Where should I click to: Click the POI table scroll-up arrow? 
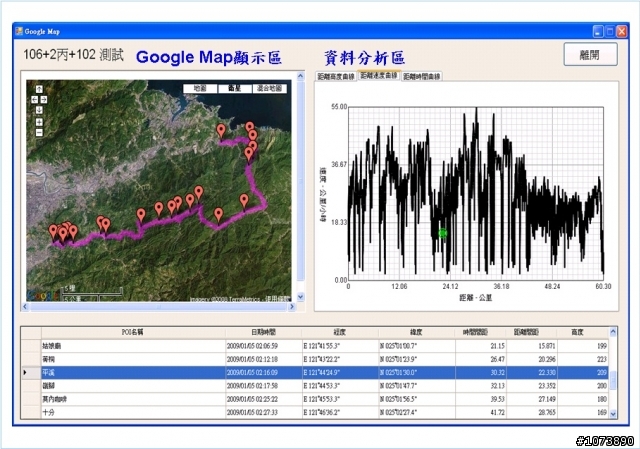point(613,332)
